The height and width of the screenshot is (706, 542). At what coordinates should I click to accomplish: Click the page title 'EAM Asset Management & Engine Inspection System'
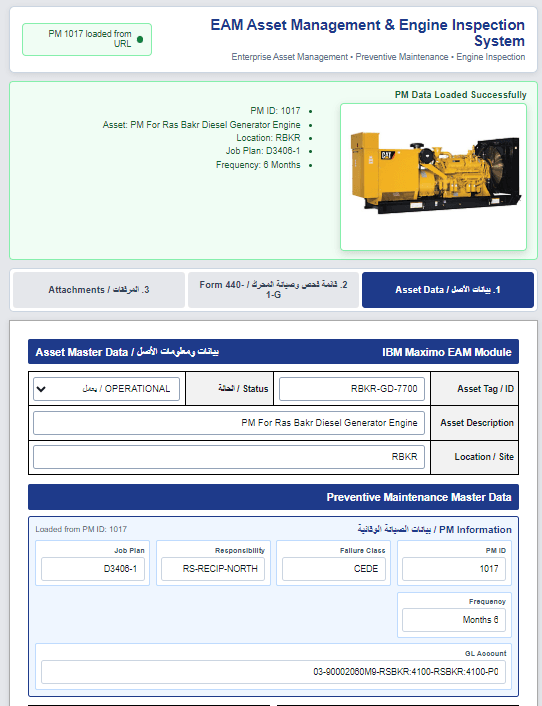(x=367, y=33)
